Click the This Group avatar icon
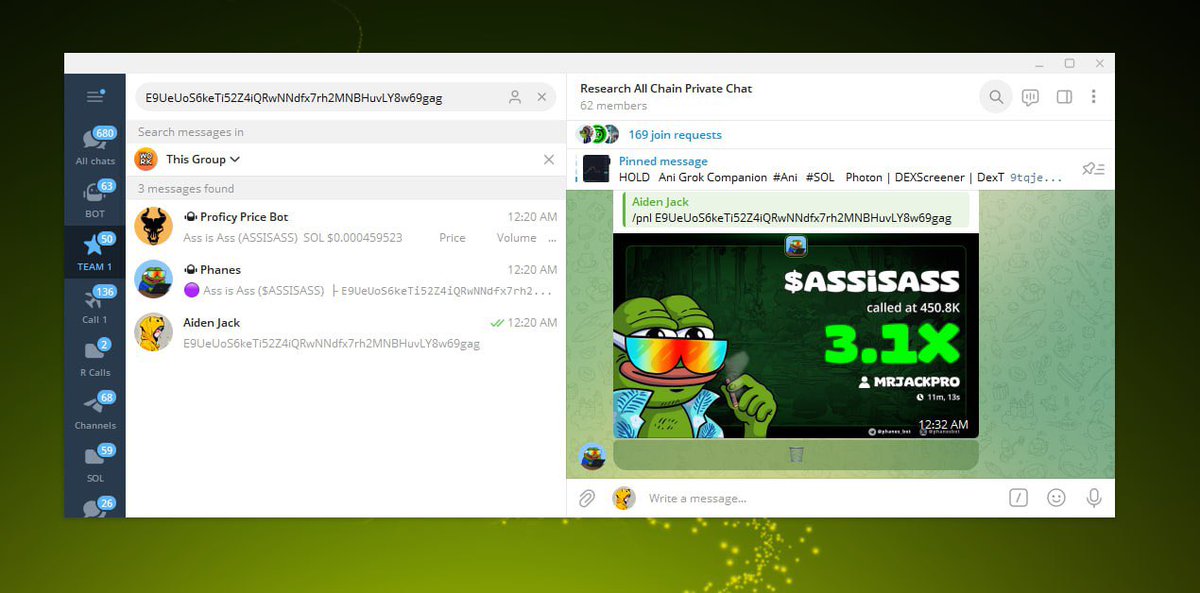Viewport: 1200px width, 593px height. 146,159
